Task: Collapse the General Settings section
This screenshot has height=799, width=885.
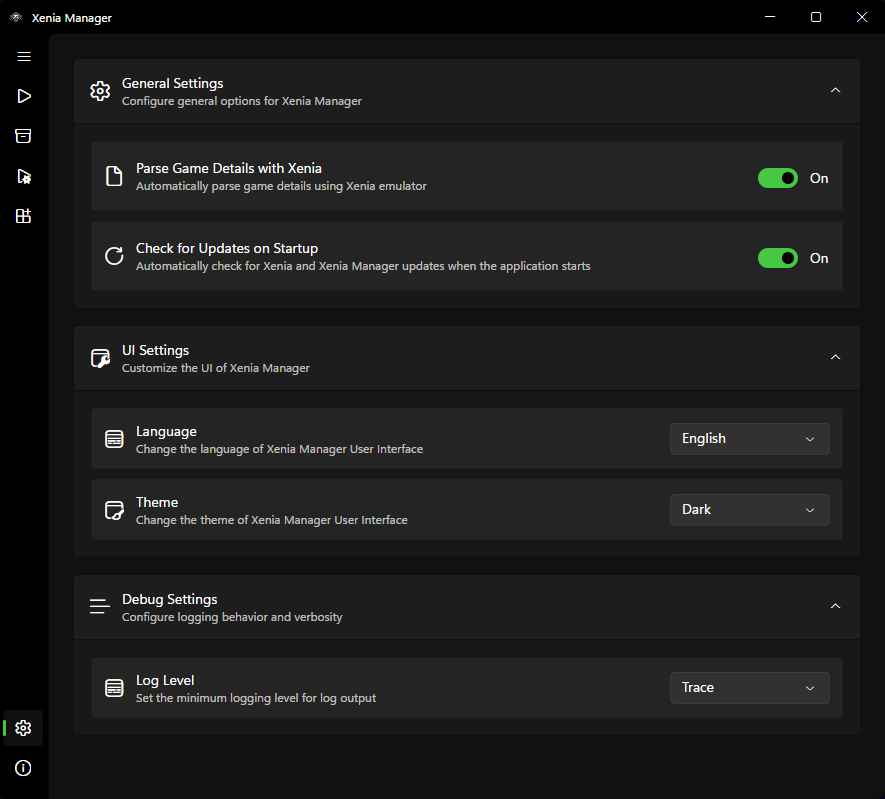Action: tap(835, 90)
